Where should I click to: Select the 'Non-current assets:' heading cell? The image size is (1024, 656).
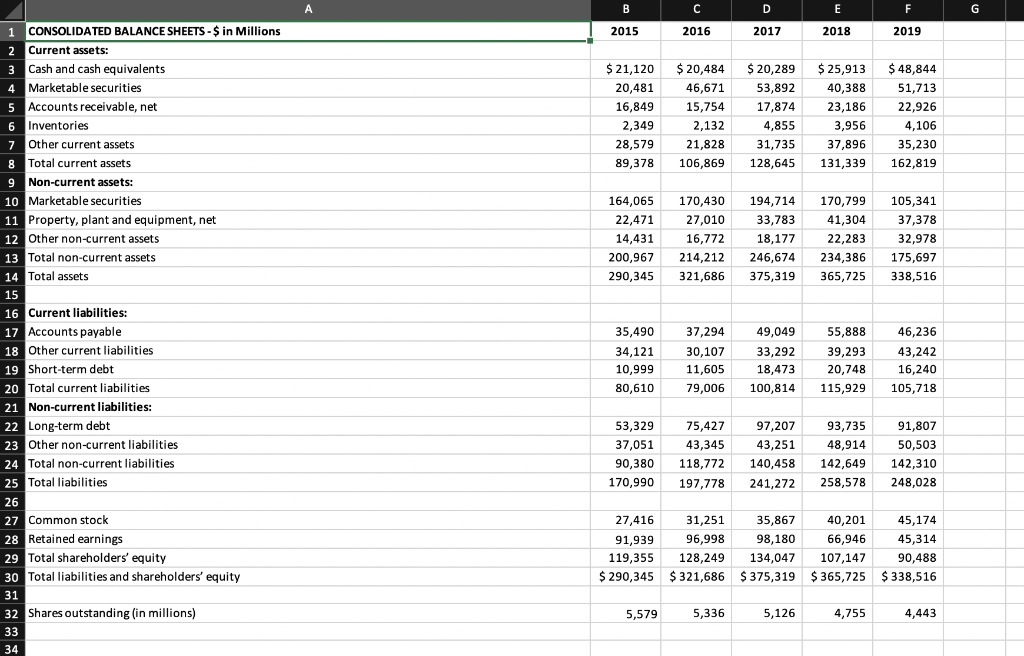[x=308, y=182]
